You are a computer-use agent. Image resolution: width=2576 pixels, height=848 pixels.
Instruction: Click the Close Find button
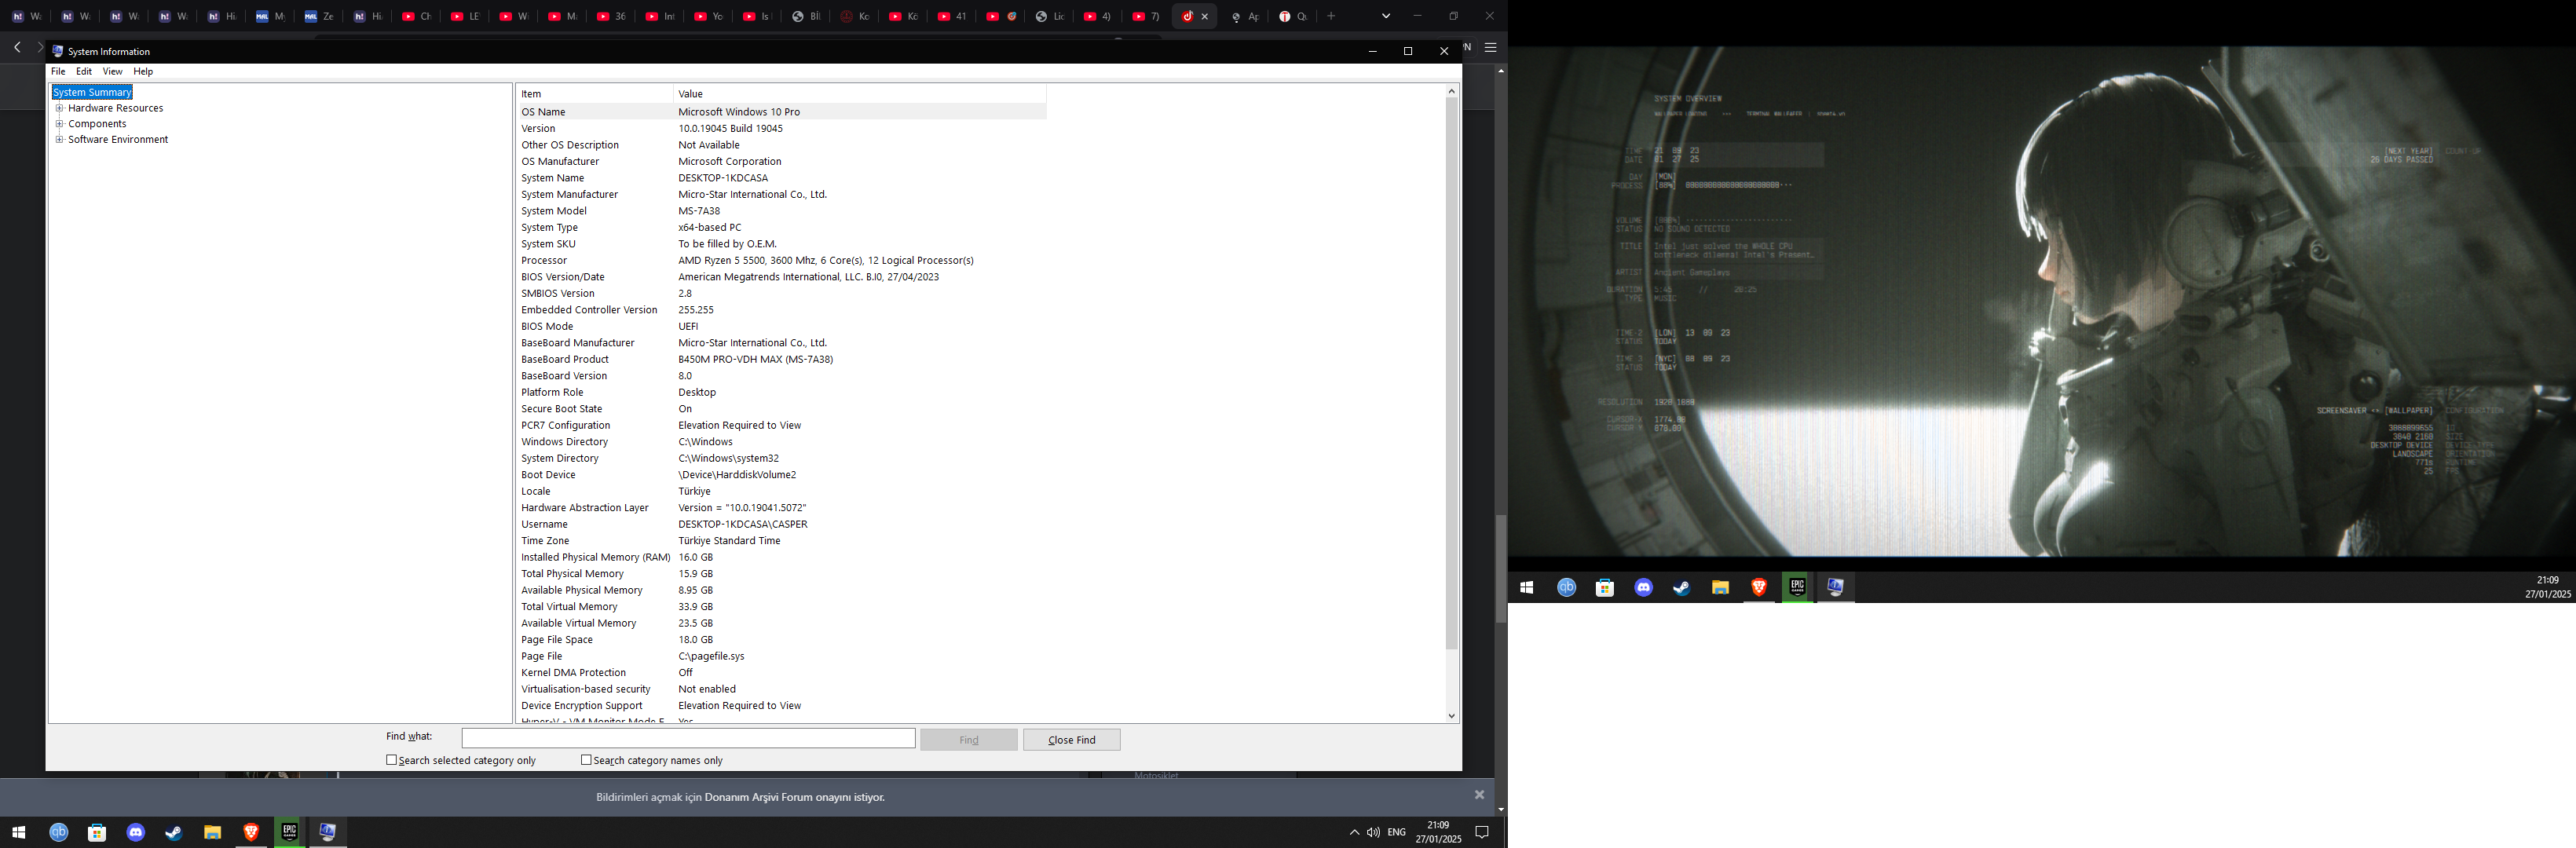pos(1071,740)
